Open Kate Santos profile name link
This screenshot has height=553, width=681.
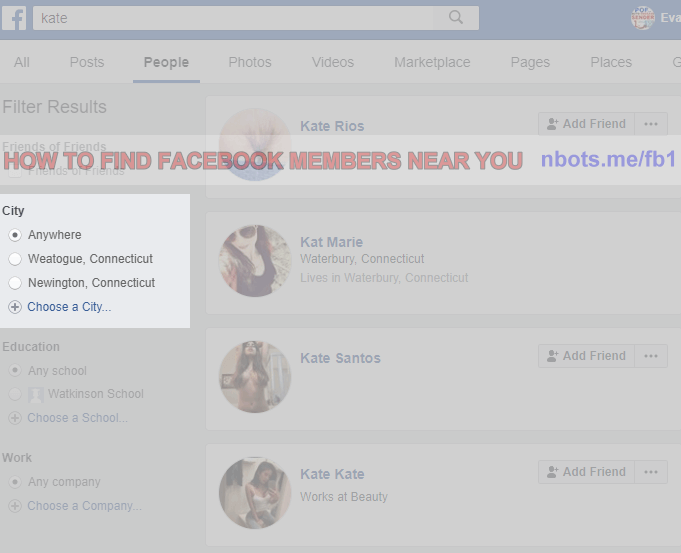point(340,358)
